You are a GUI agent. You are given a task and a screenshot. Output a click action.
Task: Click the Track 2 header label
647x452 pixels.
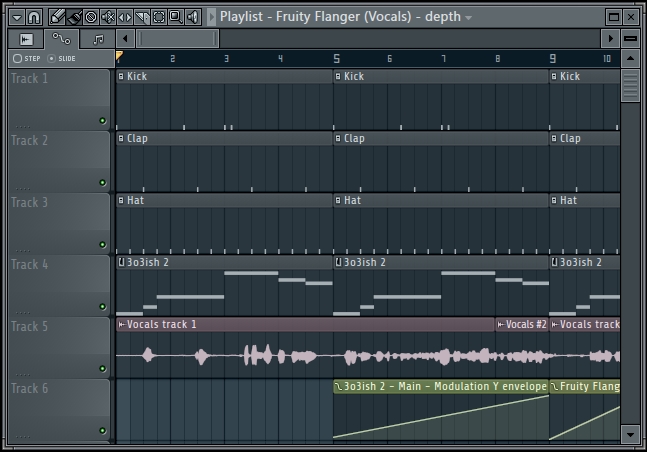click(29, 140)
